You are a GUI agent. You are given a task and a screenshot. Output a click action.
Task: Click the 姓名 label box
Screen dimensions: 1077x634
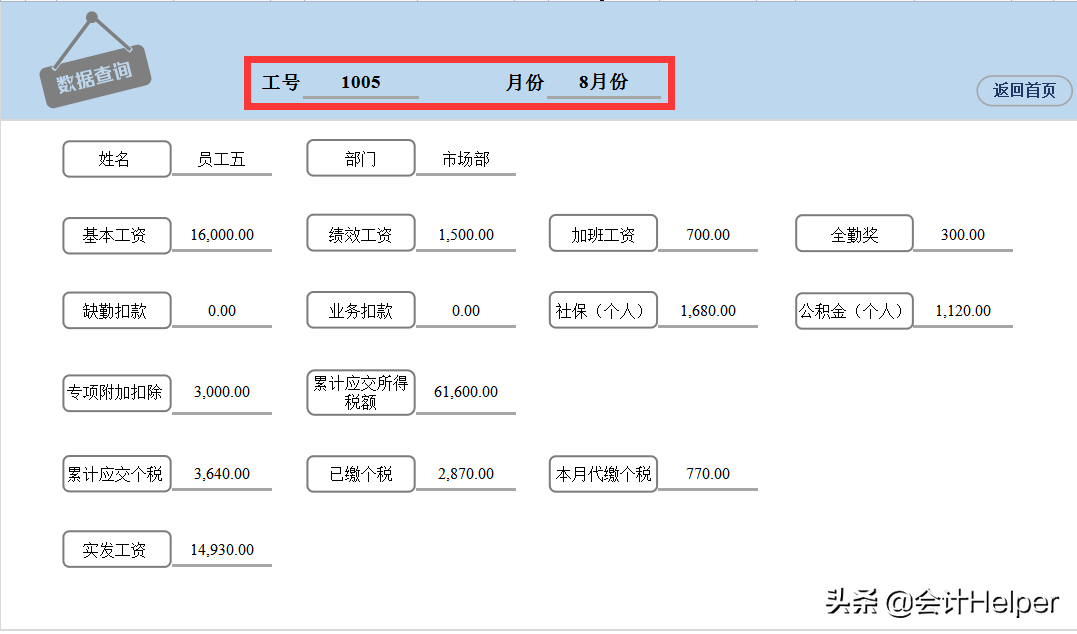[x=117, y=159]
